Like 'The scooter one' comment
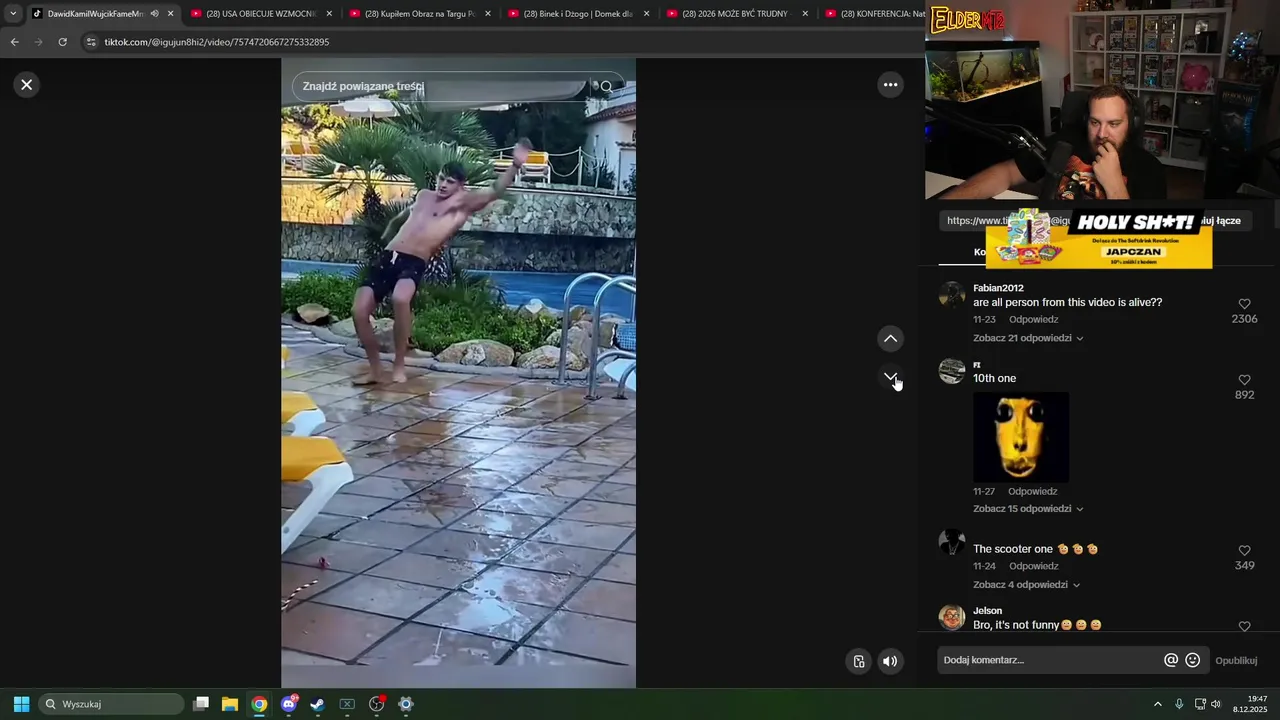The width and height of the screenshot is (1280, 720). [1244, 551]
